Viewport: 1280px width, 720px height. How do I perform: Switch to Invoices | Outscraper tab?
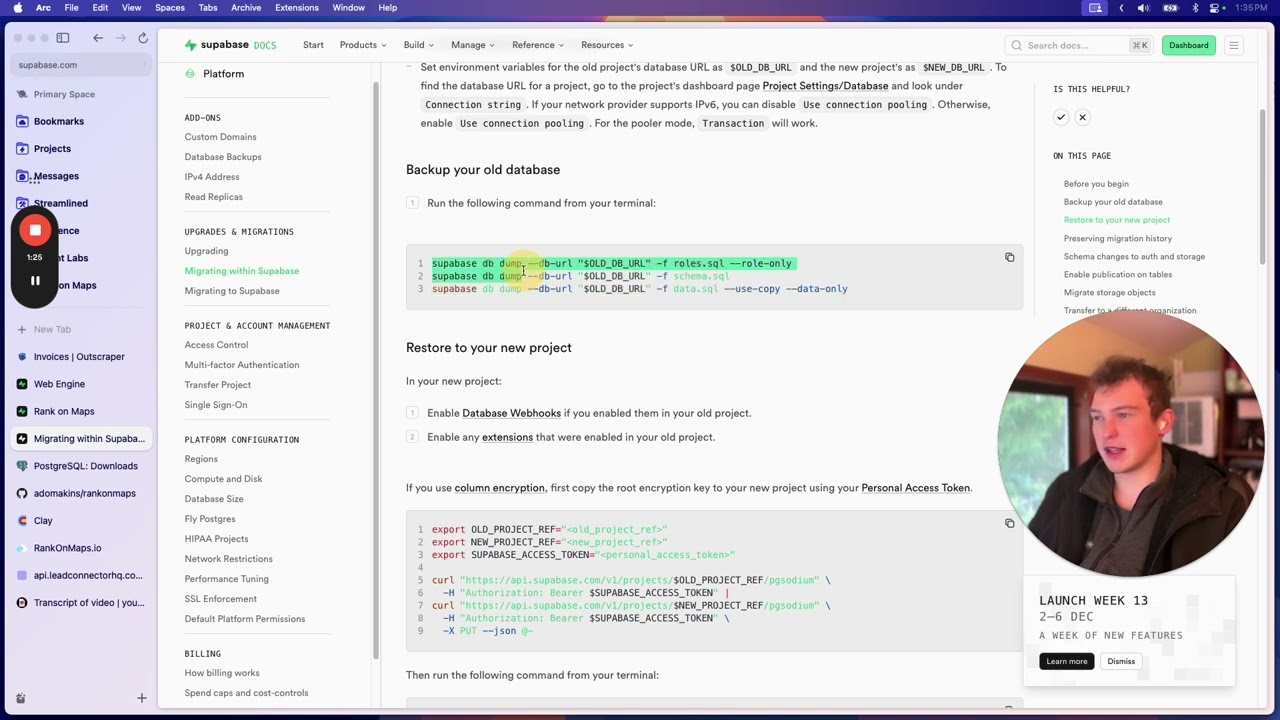80,357
